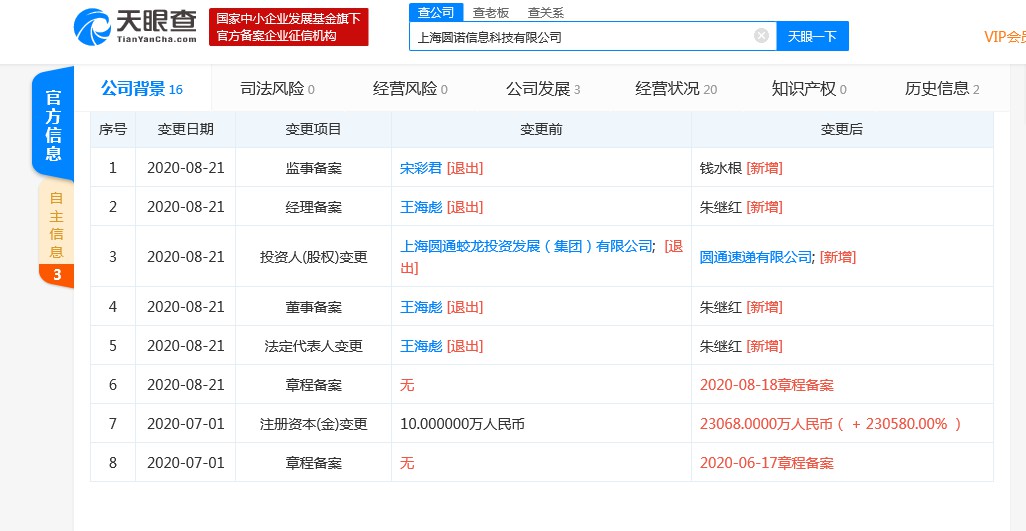Click the TianYanCha logo
1026x531 pixels.
135,26
